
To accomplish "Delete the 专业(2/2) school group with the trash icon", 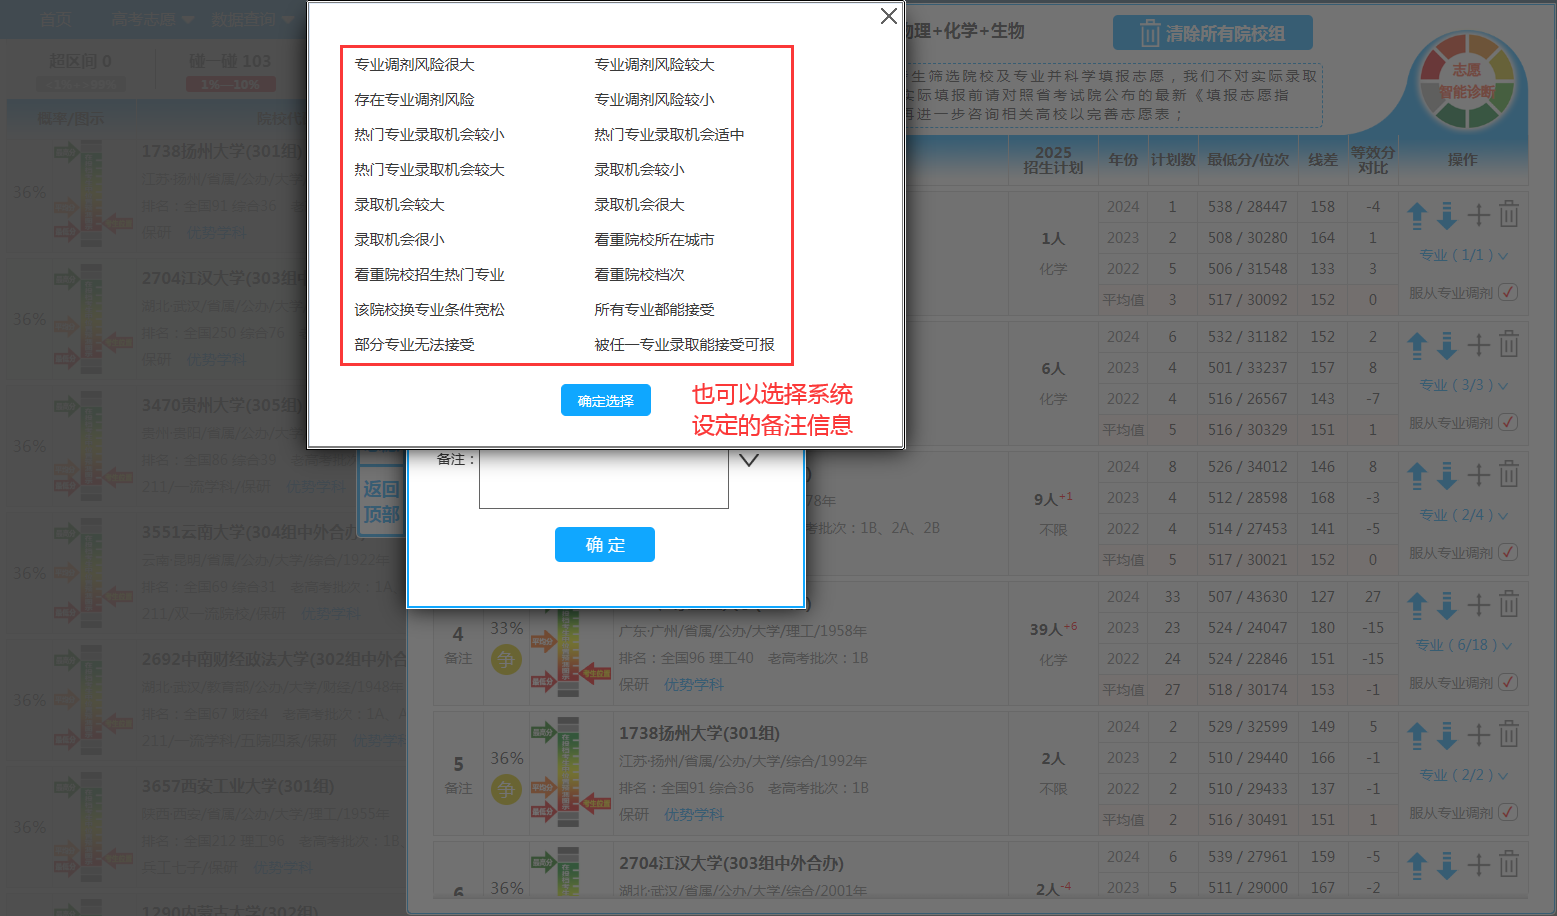I will 1509,735.
